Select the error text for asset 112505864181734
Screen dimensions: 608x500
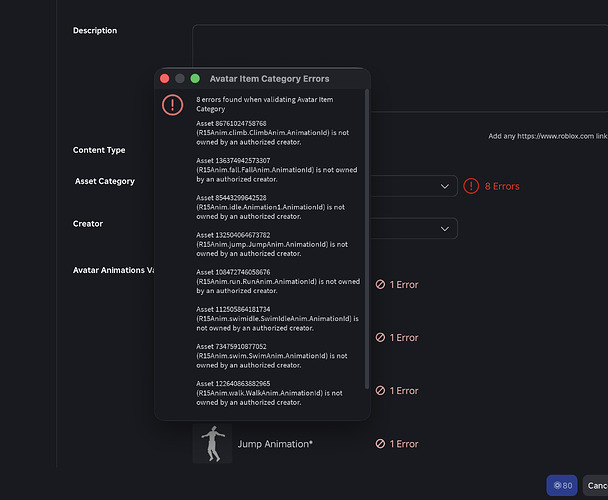(x=277, y=319)
